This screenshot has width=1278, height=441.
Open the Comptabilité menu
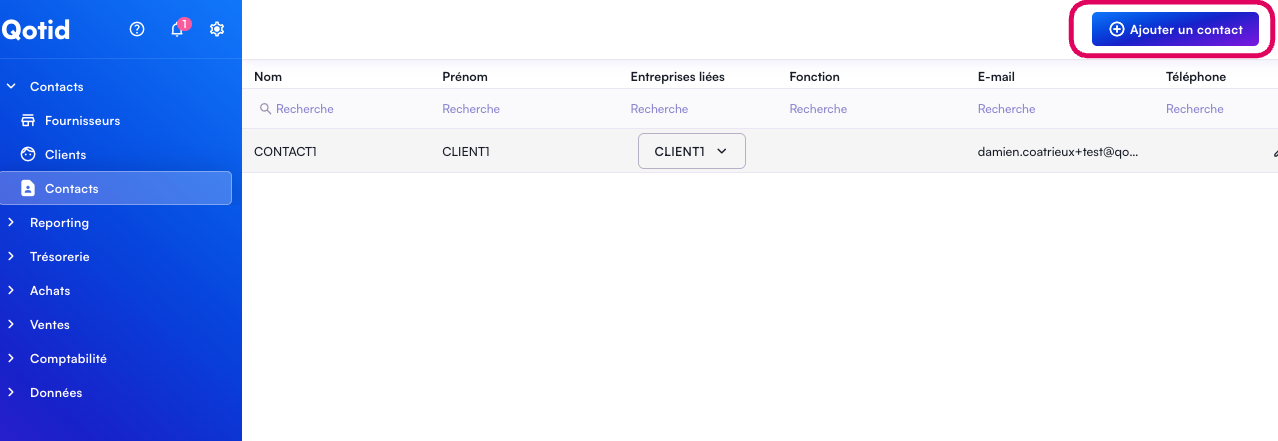[68, 359]
